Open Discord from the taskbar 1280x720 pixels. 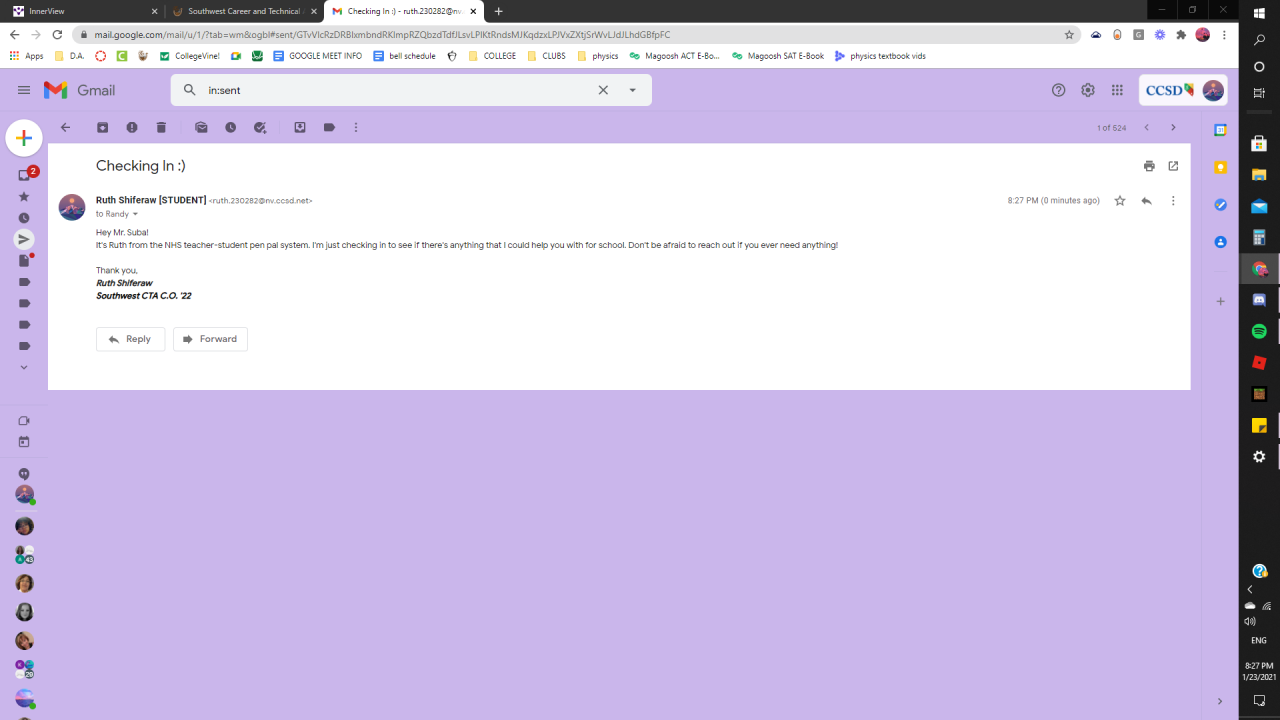(1259, 299)
